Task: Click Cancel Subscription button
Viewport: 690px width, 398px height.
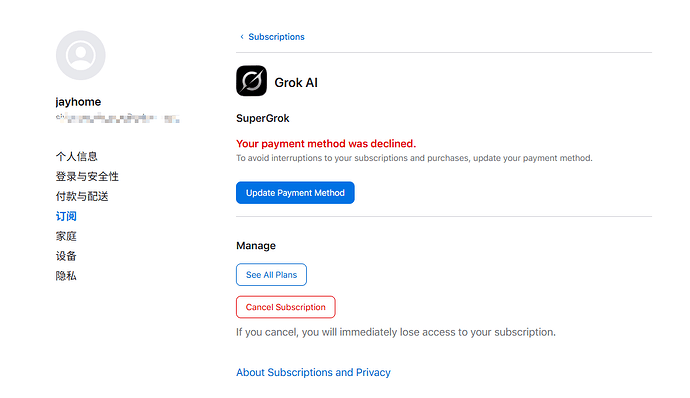Action: [x=286, y=307]
